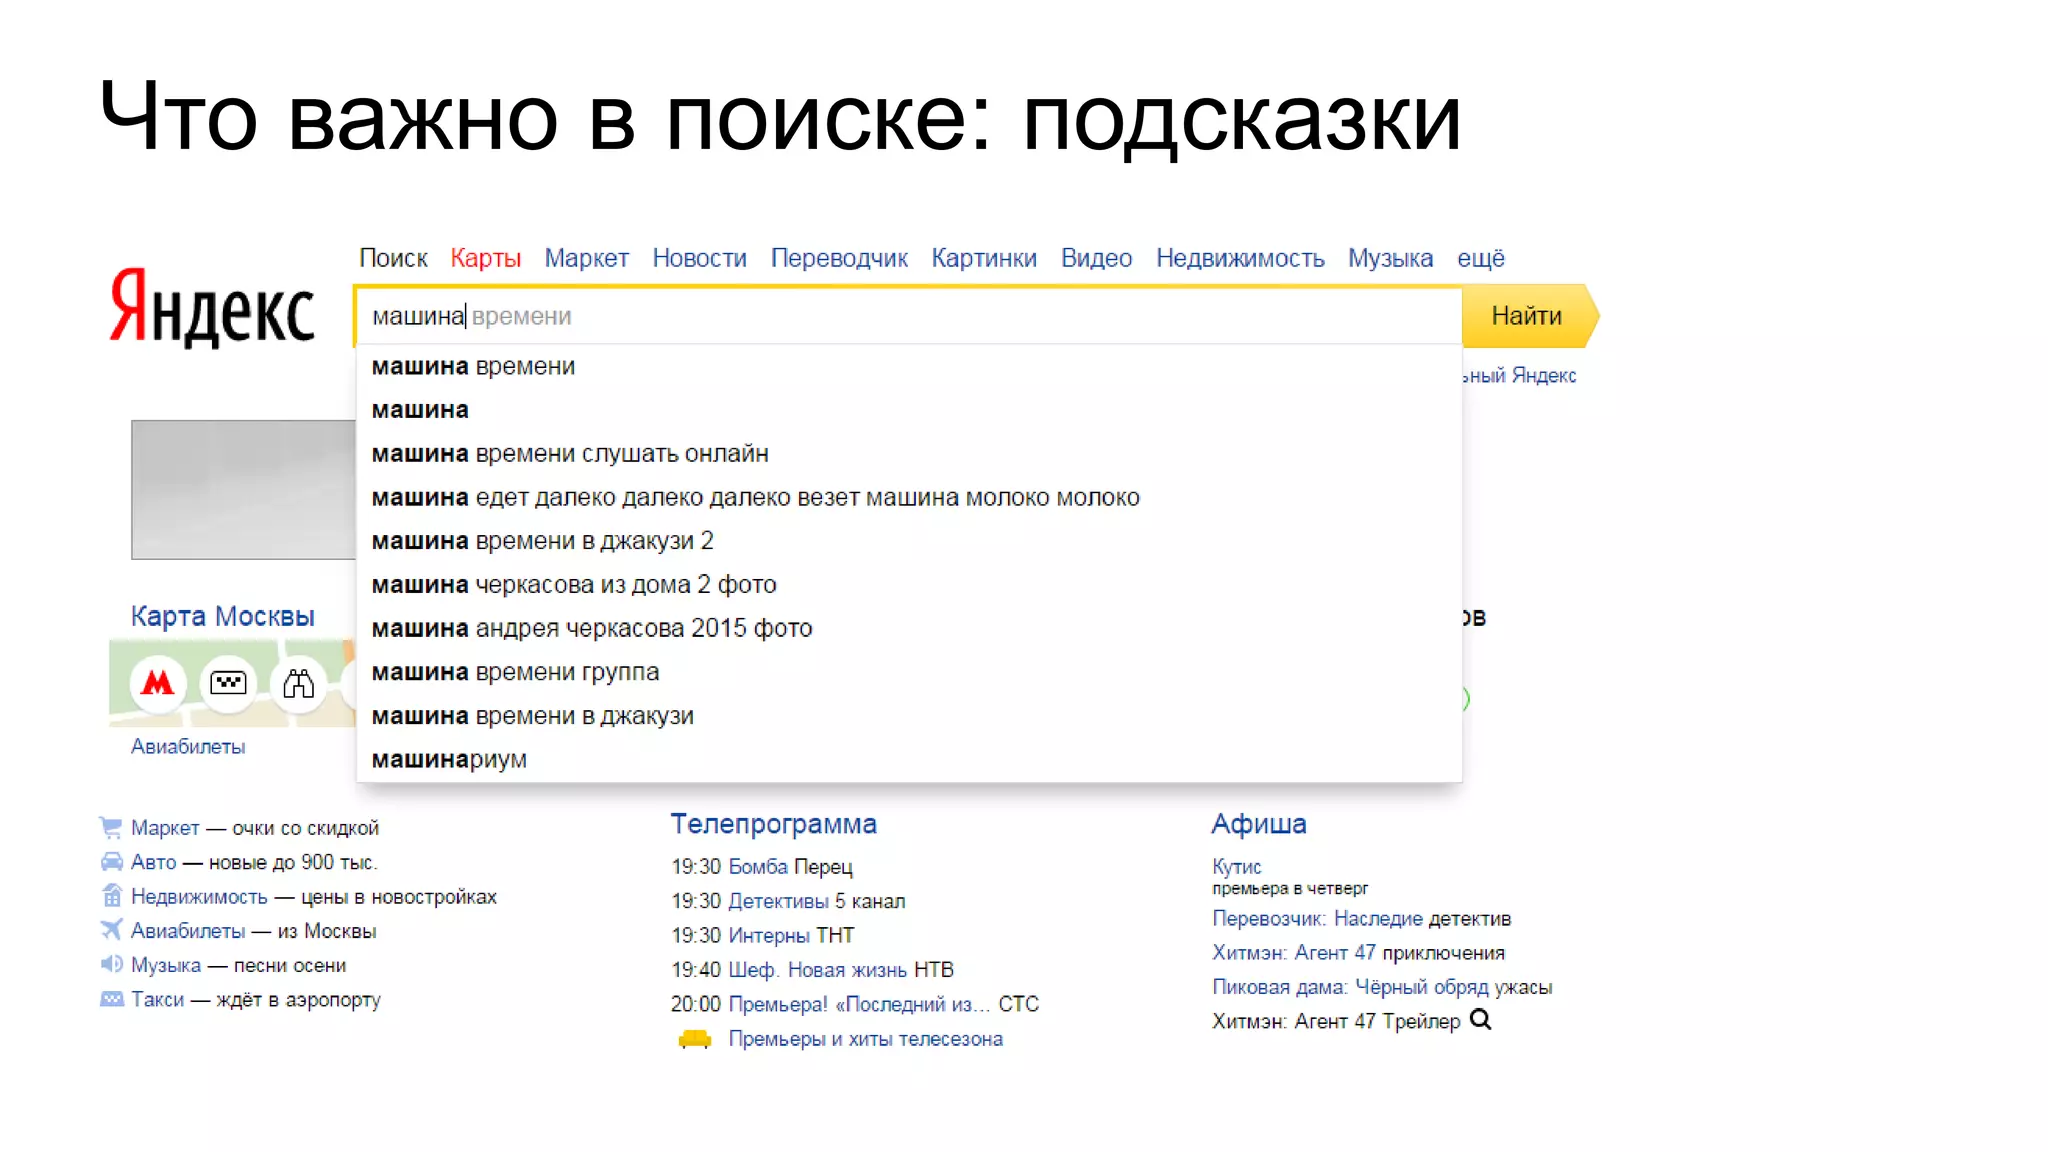Switch to the Маркет tab
This screenshot has height=1152, width=2048.
coord(586,258)
